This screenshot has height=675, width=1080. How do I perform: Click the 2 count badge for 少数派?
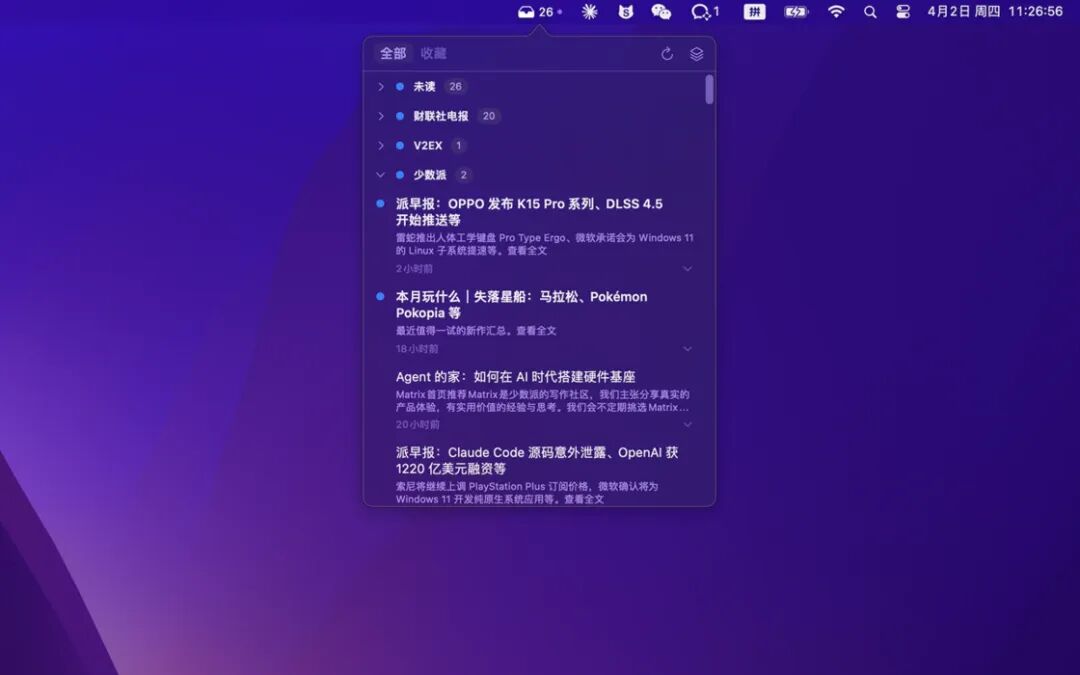464,175
